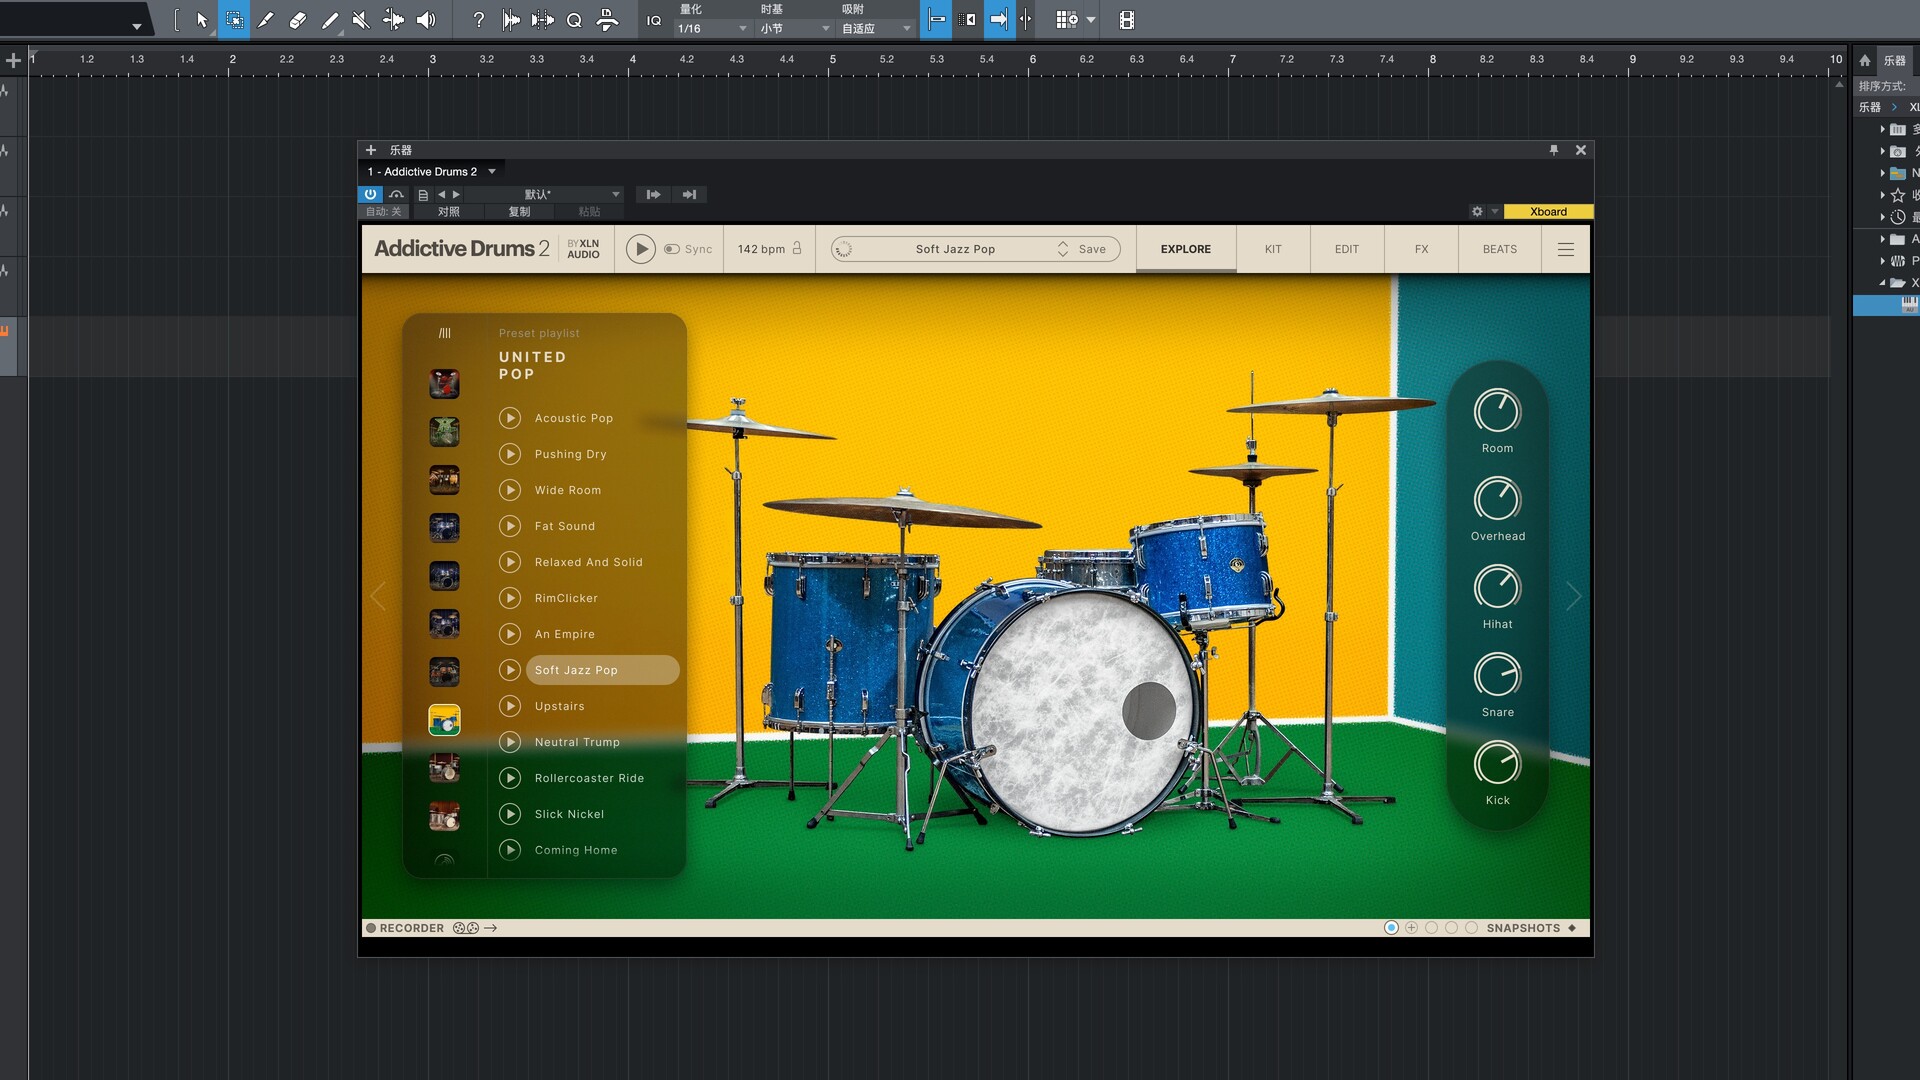
Task: Toggle the plugin power bypass button
Action: 370,194
